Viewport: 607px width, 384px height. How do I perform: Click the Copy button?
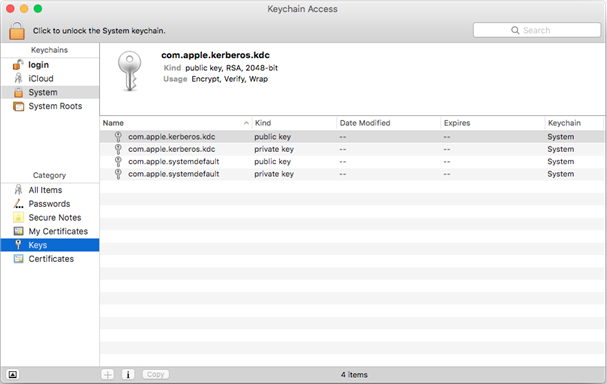[x=156, y=374]
